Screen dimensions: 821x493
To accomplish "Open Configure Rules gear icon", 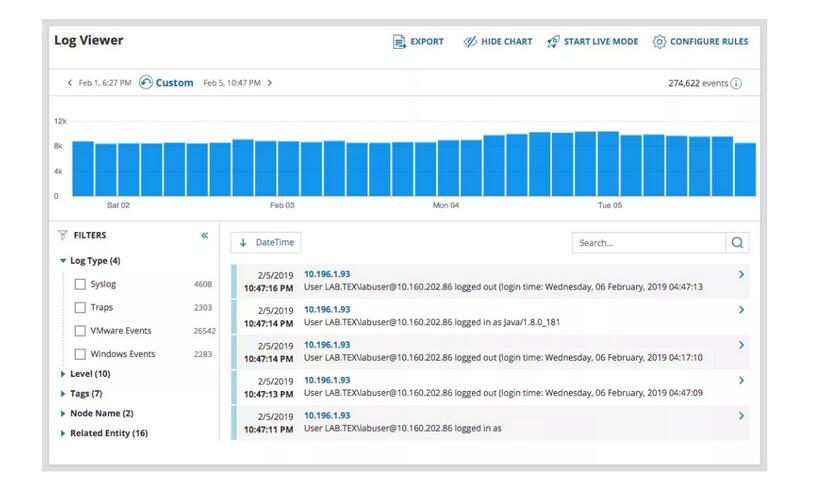I will click(659, 42).
